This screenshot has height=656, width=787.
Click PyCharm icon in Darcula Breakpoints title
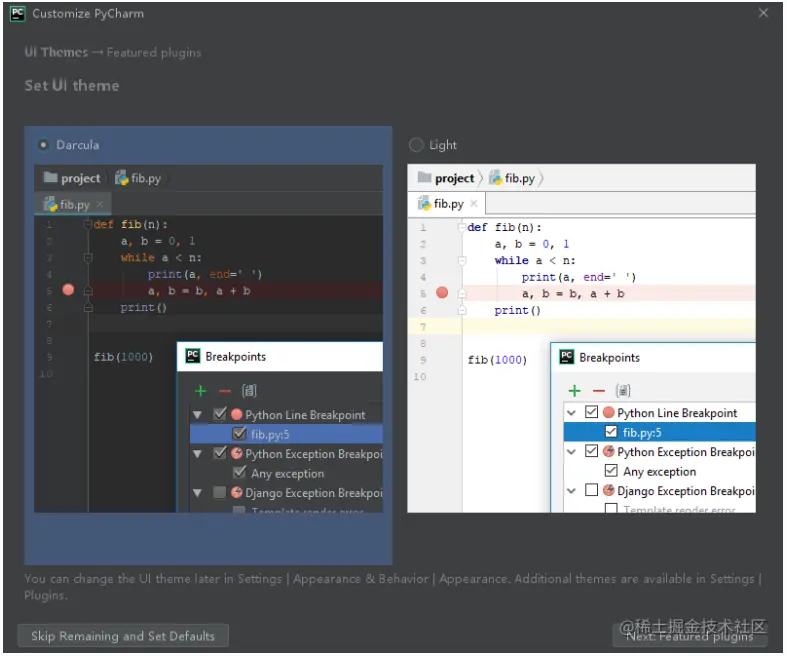[x=193, y=356]
